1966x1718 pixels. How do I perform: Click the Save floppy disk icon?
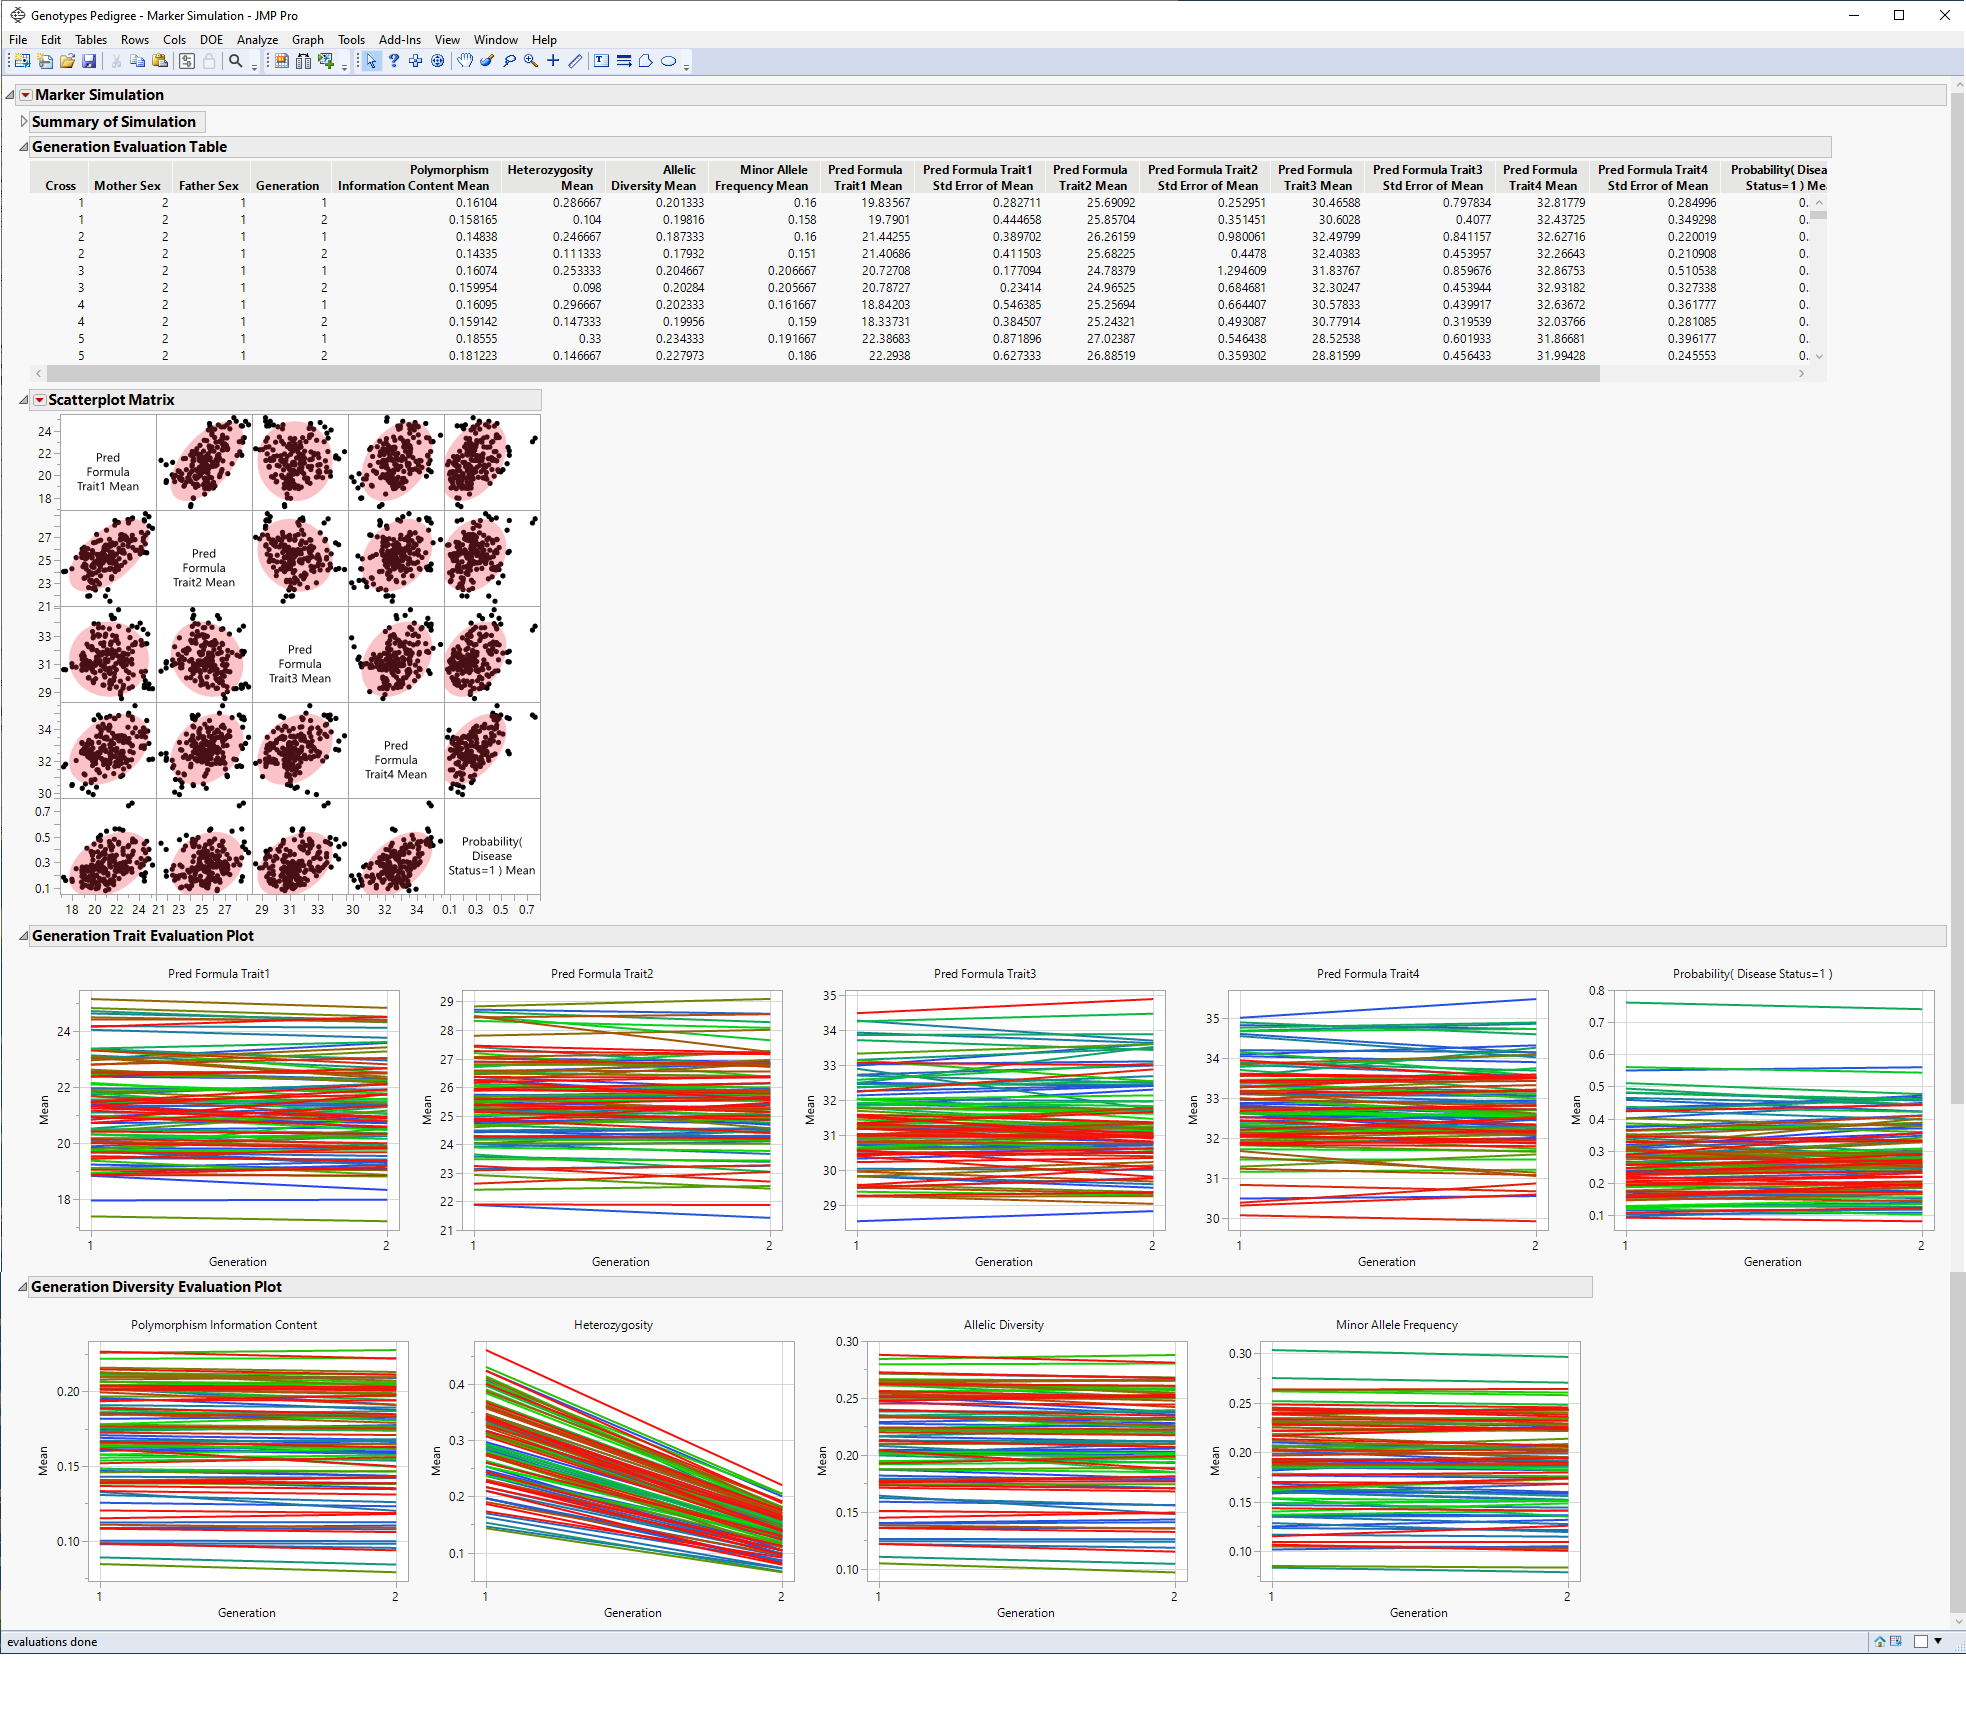click(89, 61)
